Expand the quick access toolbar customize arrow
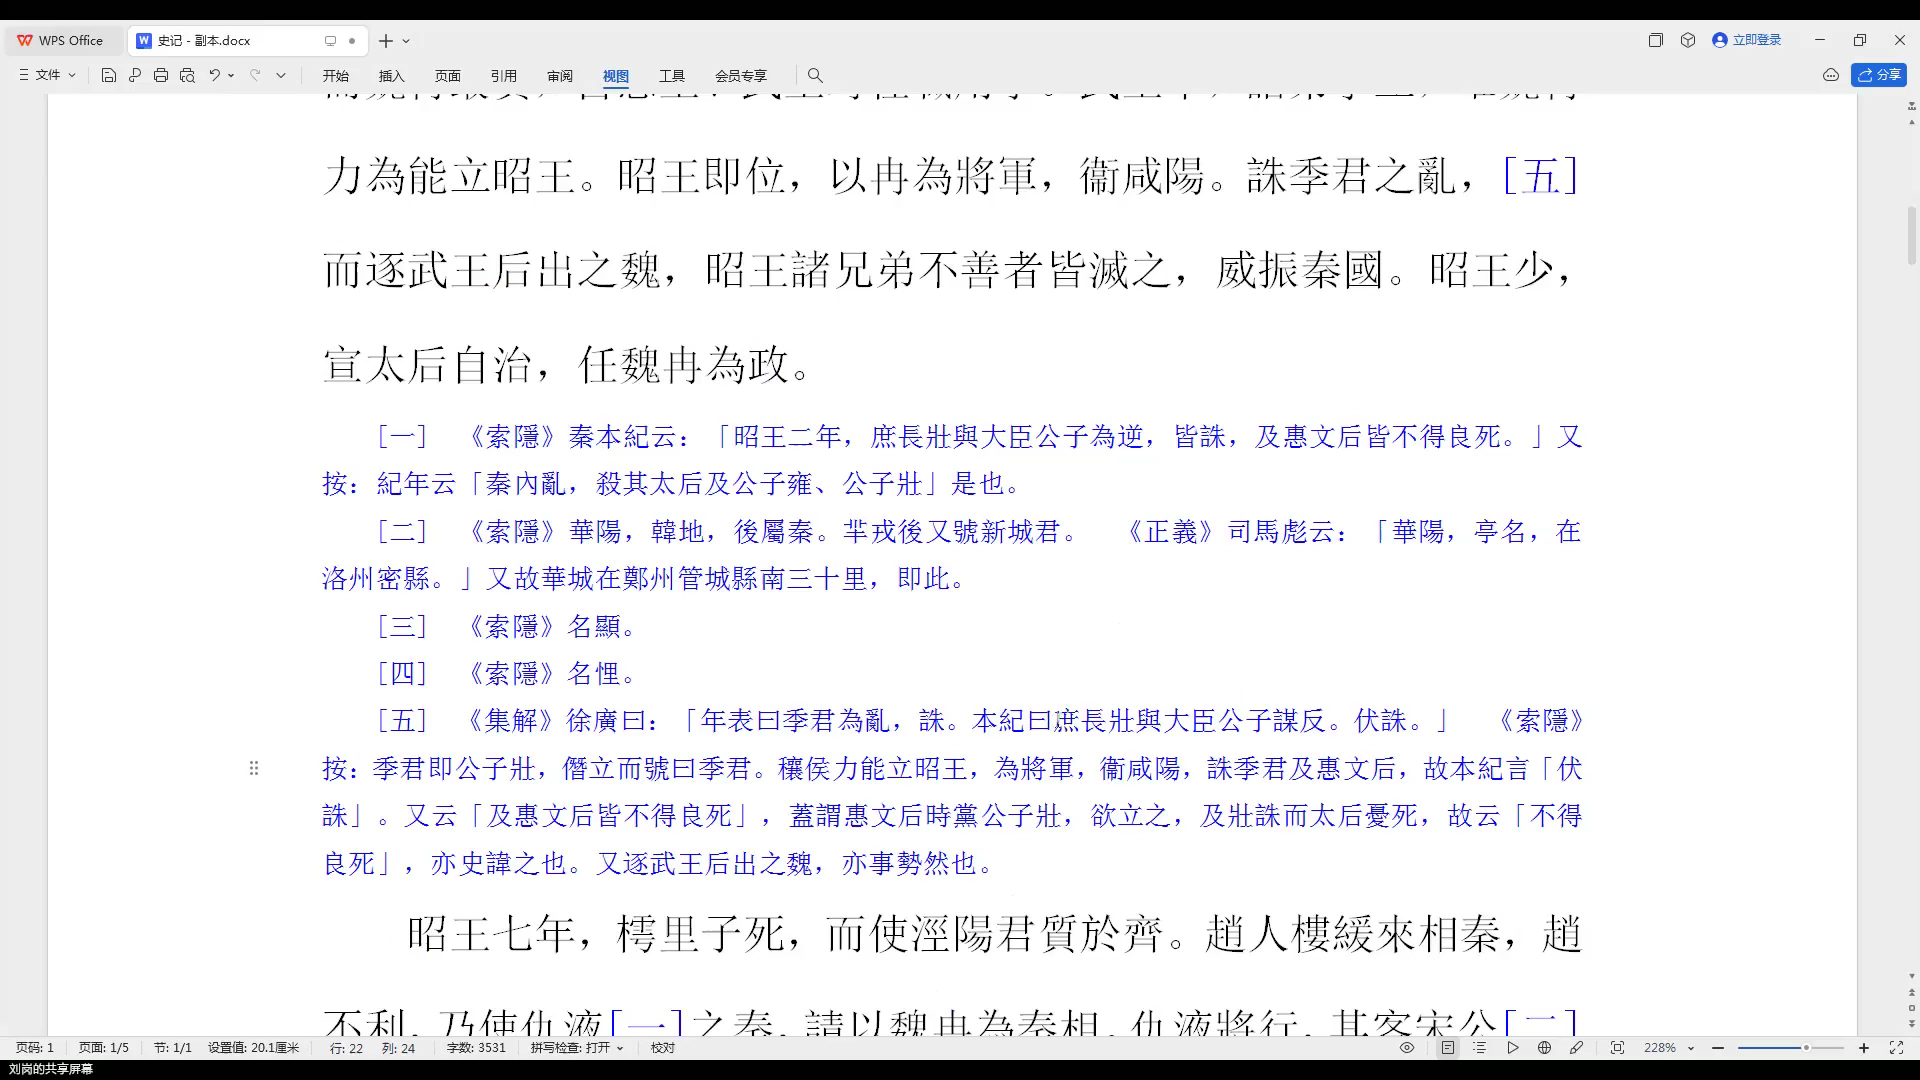This screenshot has width=1920, height=1080. pyautogui.click(x=281, y=75)
